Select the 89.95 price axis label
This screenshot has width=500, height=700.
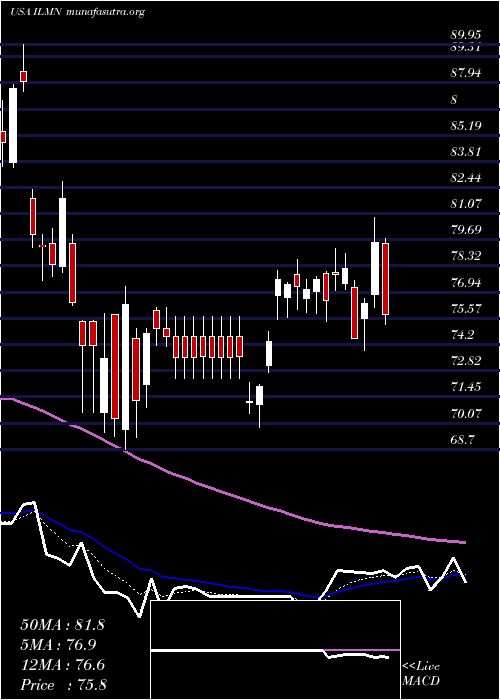(x=467, y=36)
